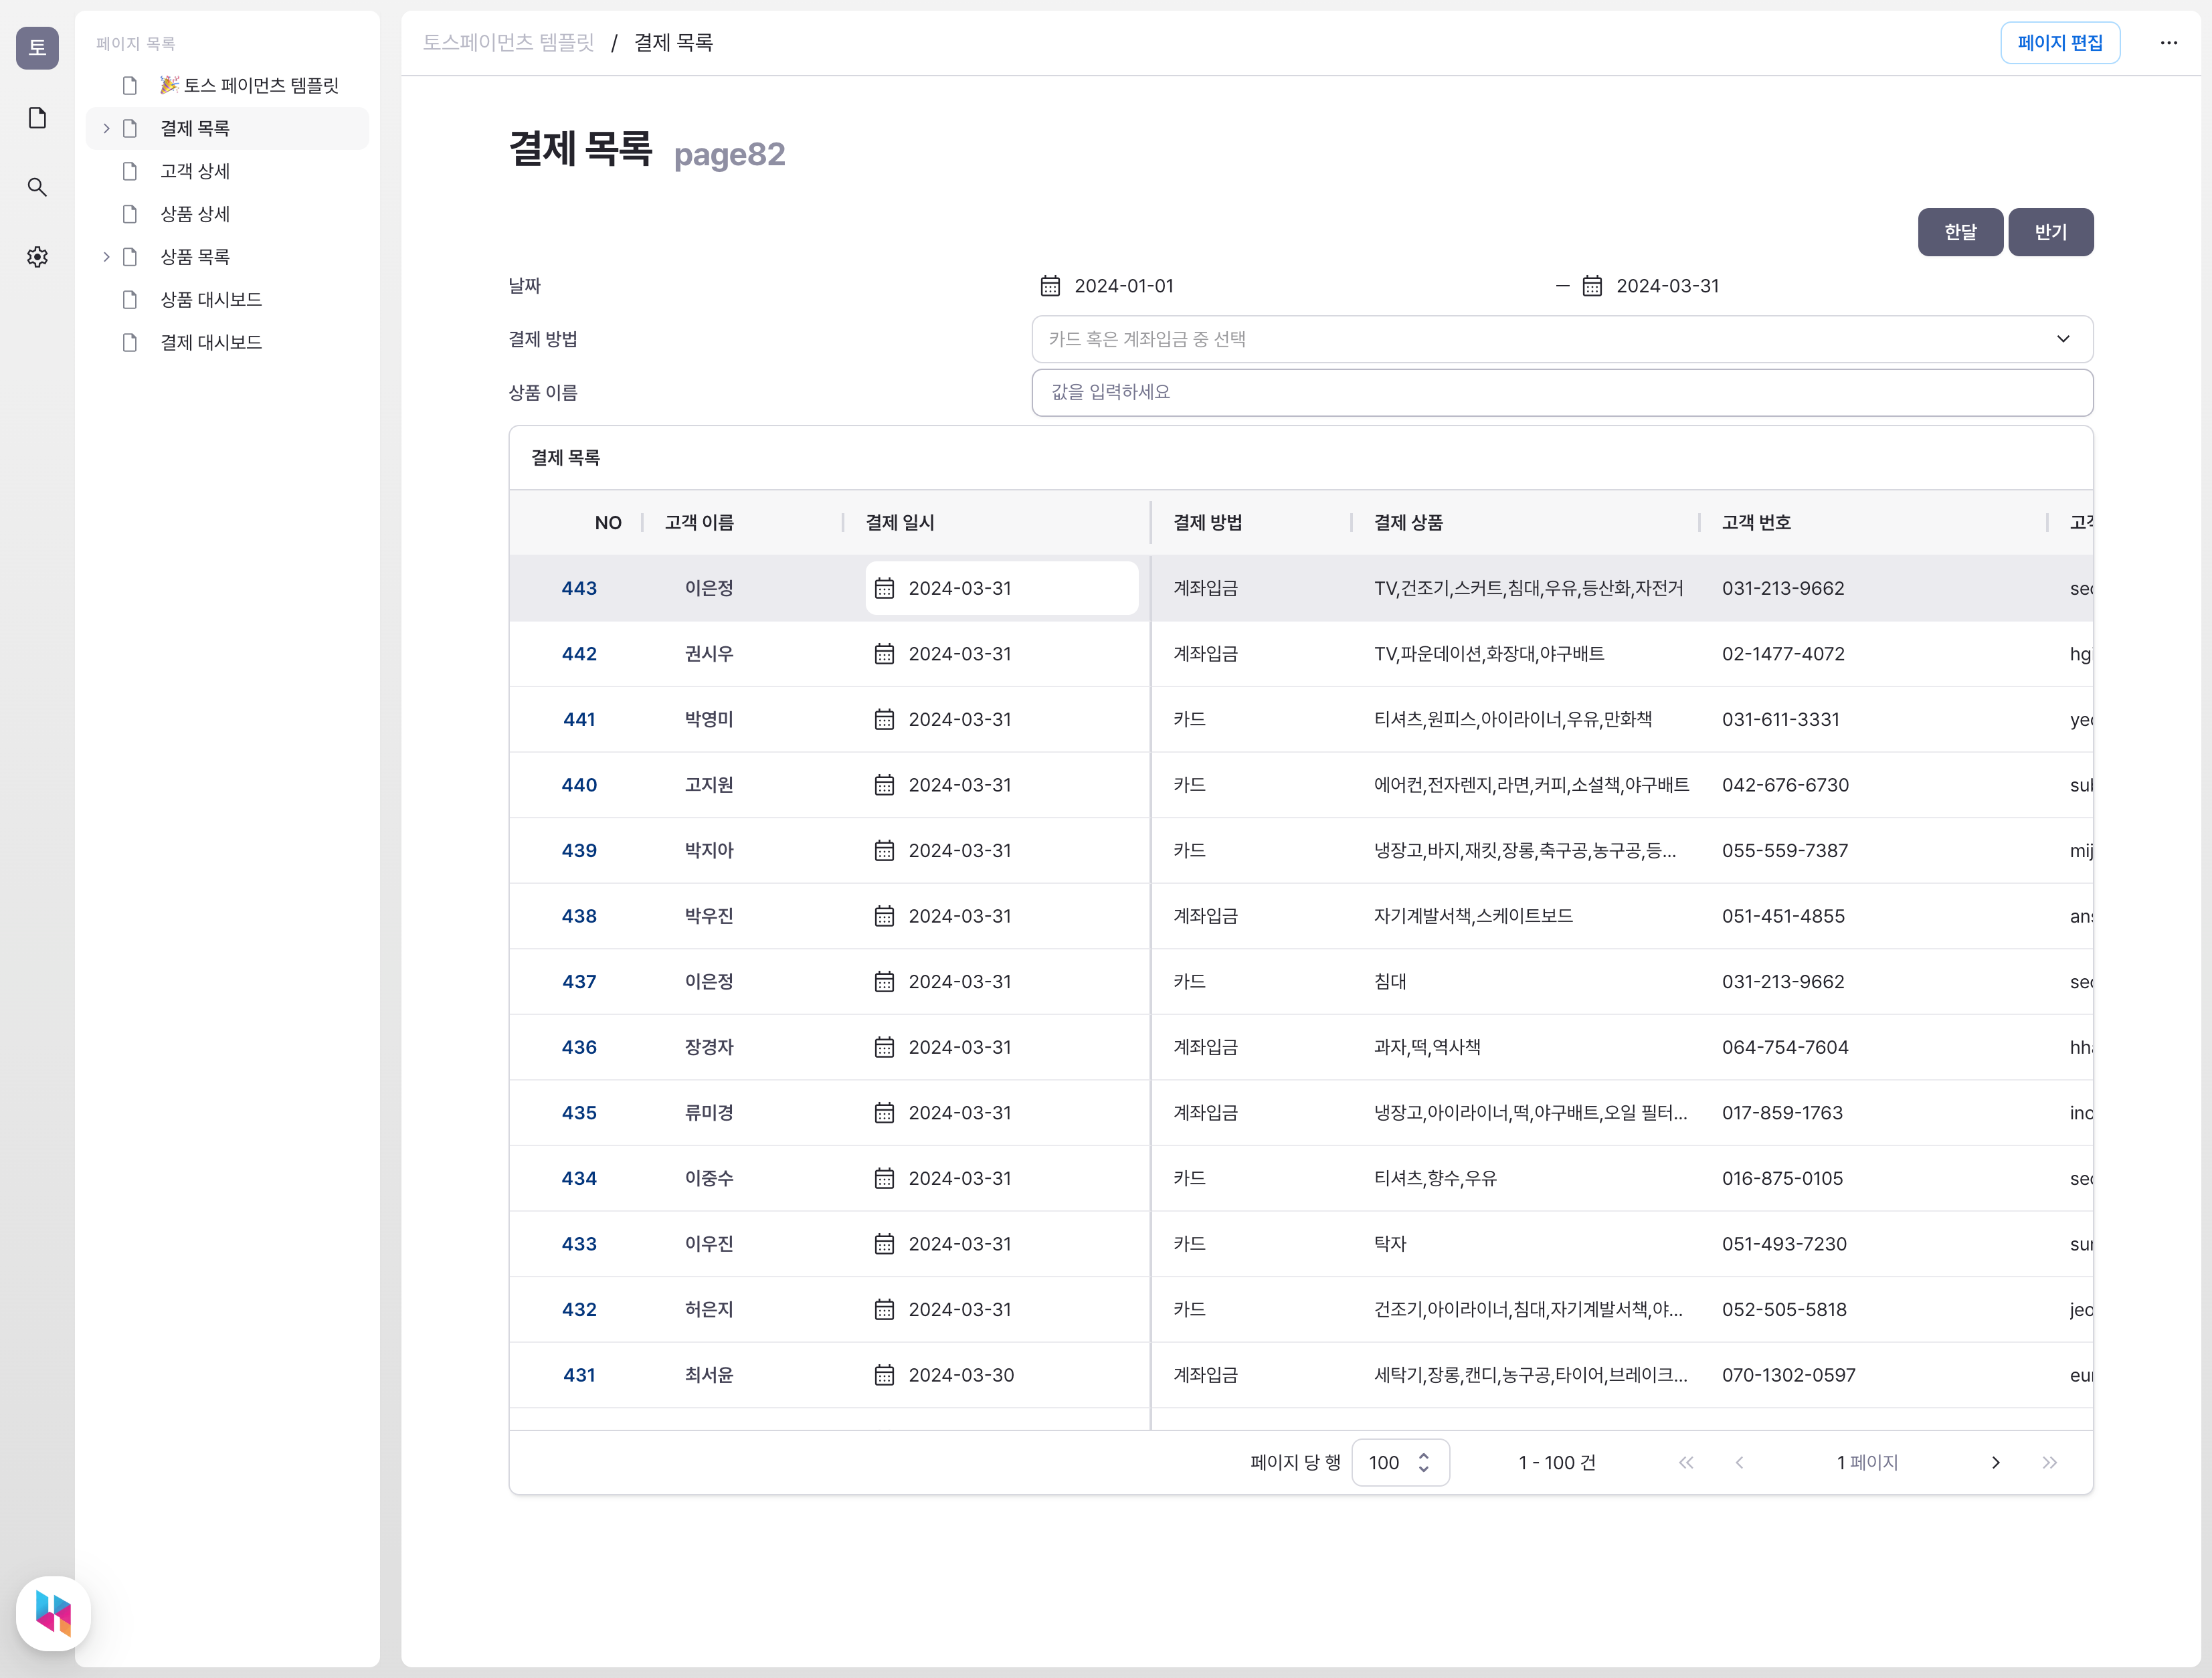Open payment number 437 link
Viewport: 2212px width, 1678px height.
pyautogui.click(x=579, y=982)
